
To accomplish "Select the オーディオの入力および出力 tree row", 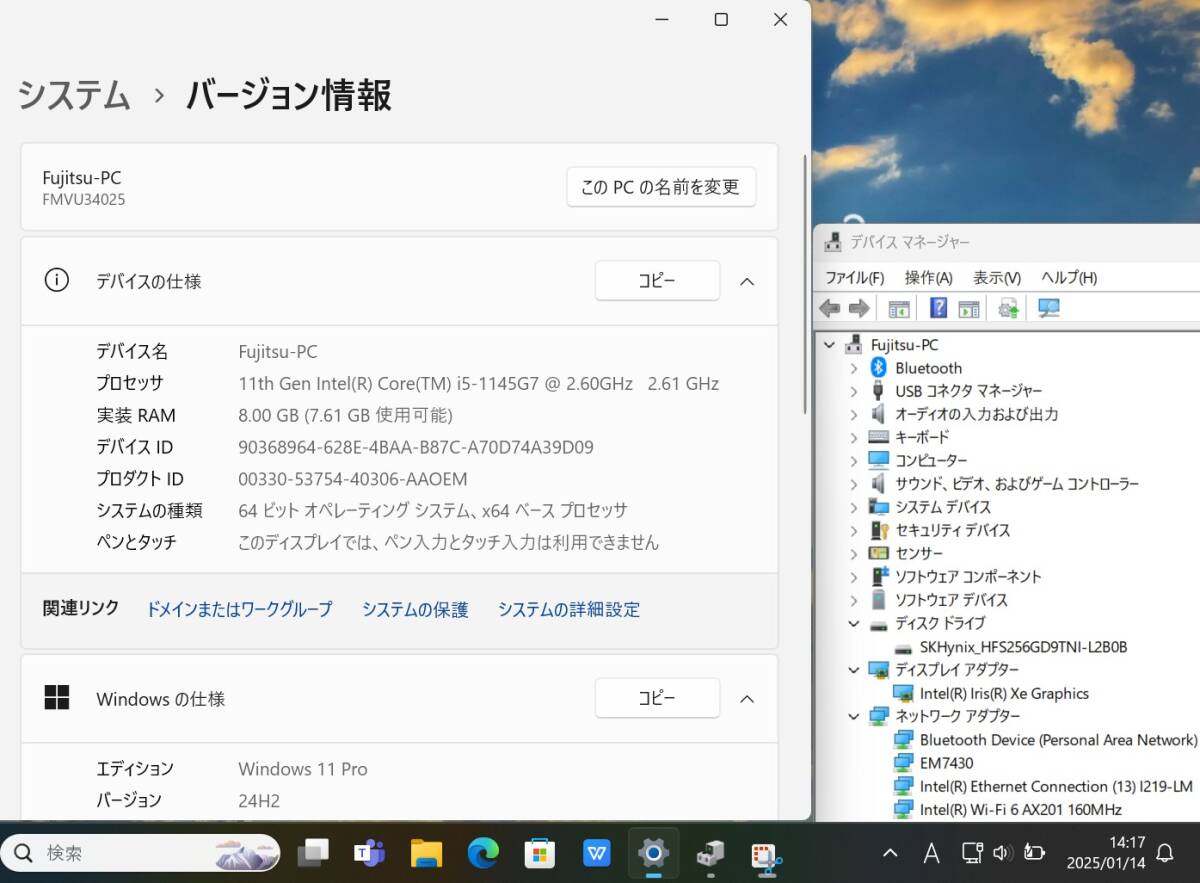I will (976, 414).
